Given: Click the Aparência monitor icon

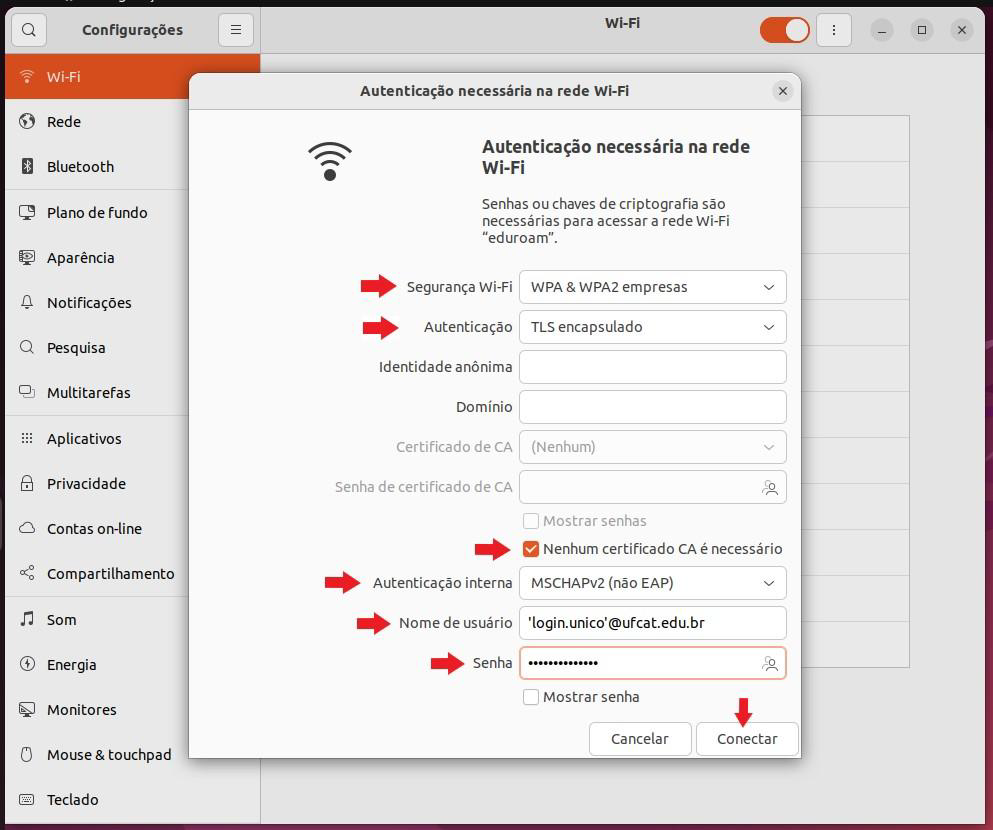Looking at the screenshot, I should click(27, 258).
